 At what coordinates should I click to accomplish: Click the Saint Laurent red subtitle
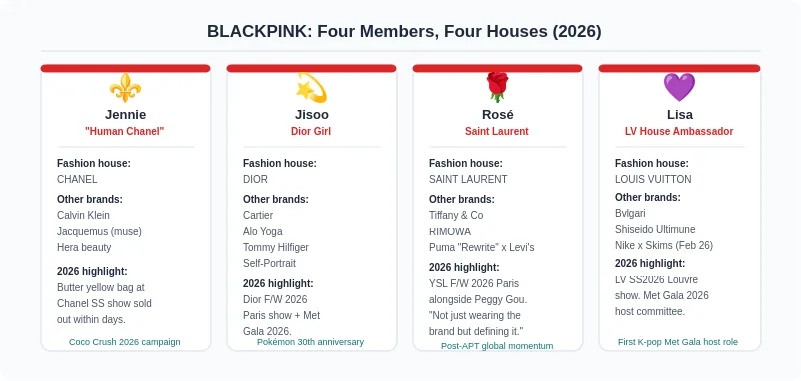pos(497,131)
